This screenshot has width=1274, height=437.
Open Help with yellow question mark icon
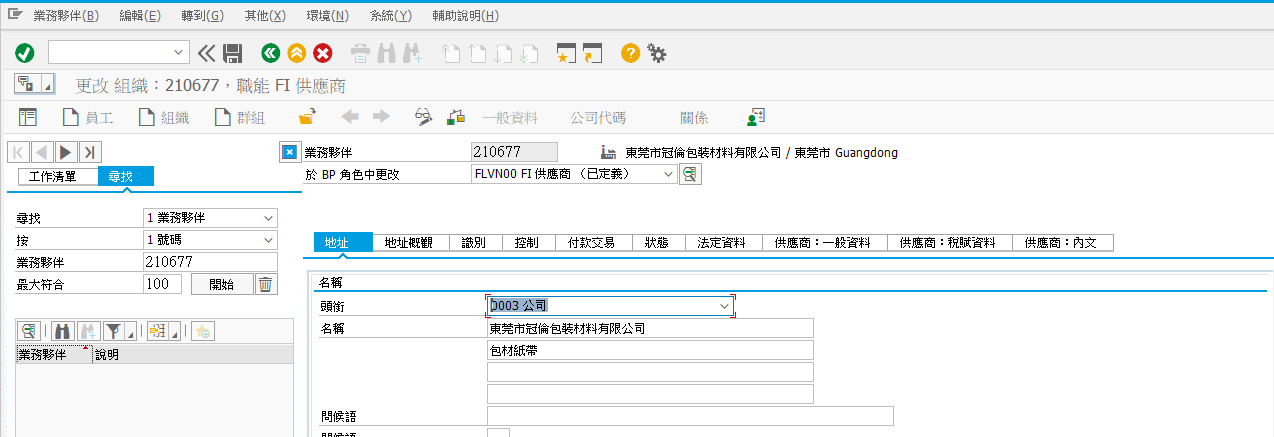pos(630,53)
